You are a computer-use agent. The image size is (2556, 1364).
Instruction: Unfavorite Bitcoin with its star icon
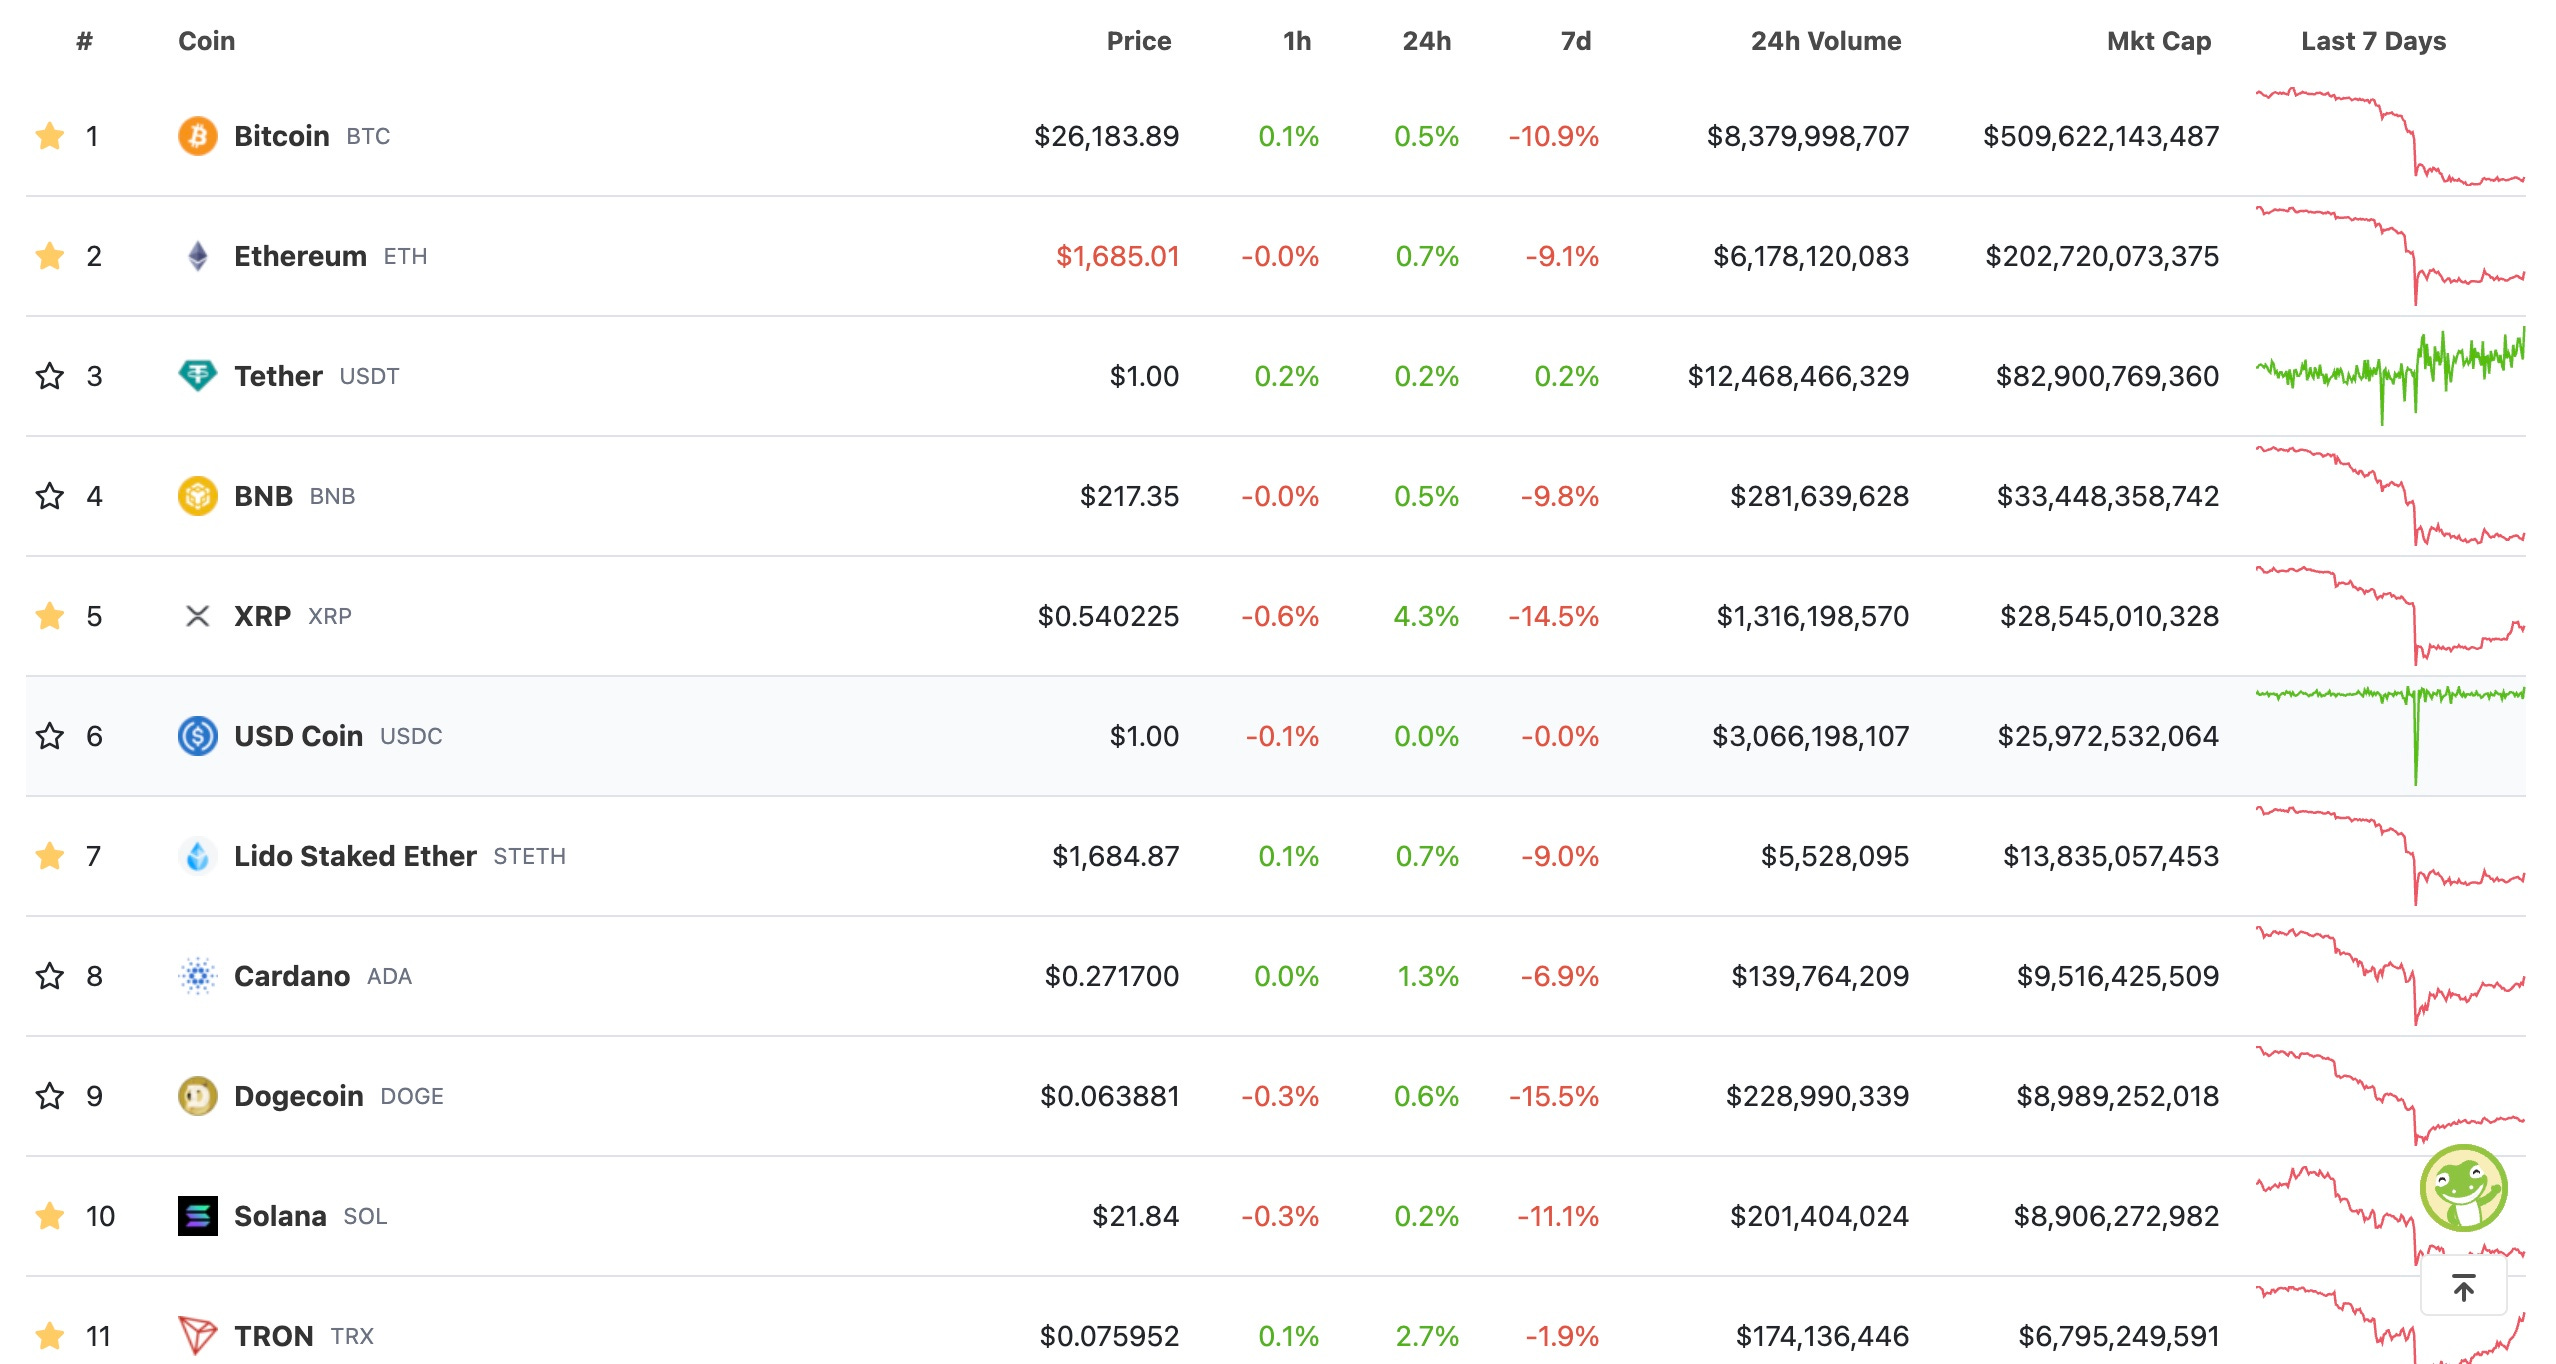click(49, 136)
